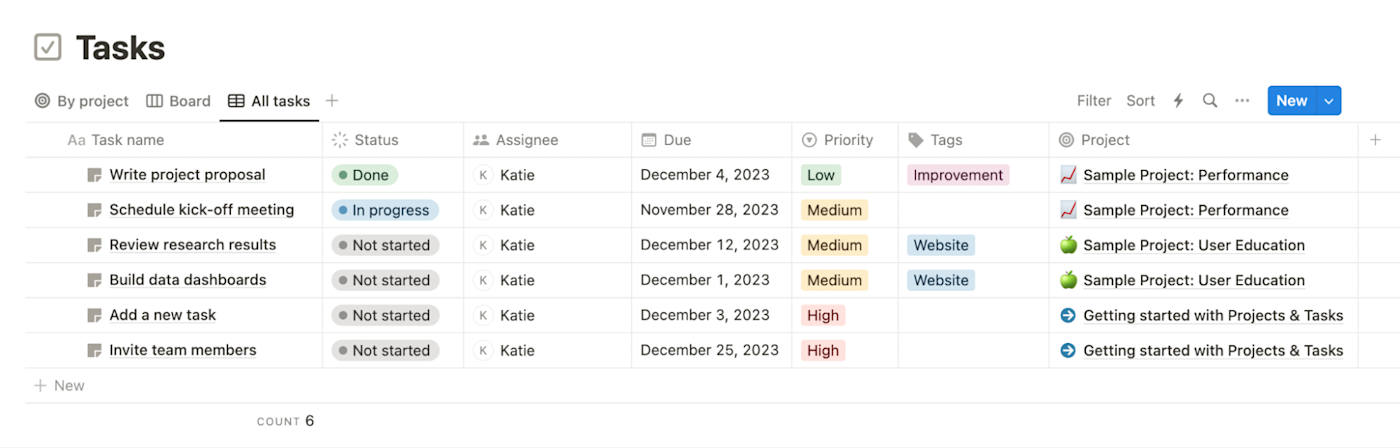Click the Sort button
Viewport: 1400px width, 448px height.
[x=1140, y=101]
